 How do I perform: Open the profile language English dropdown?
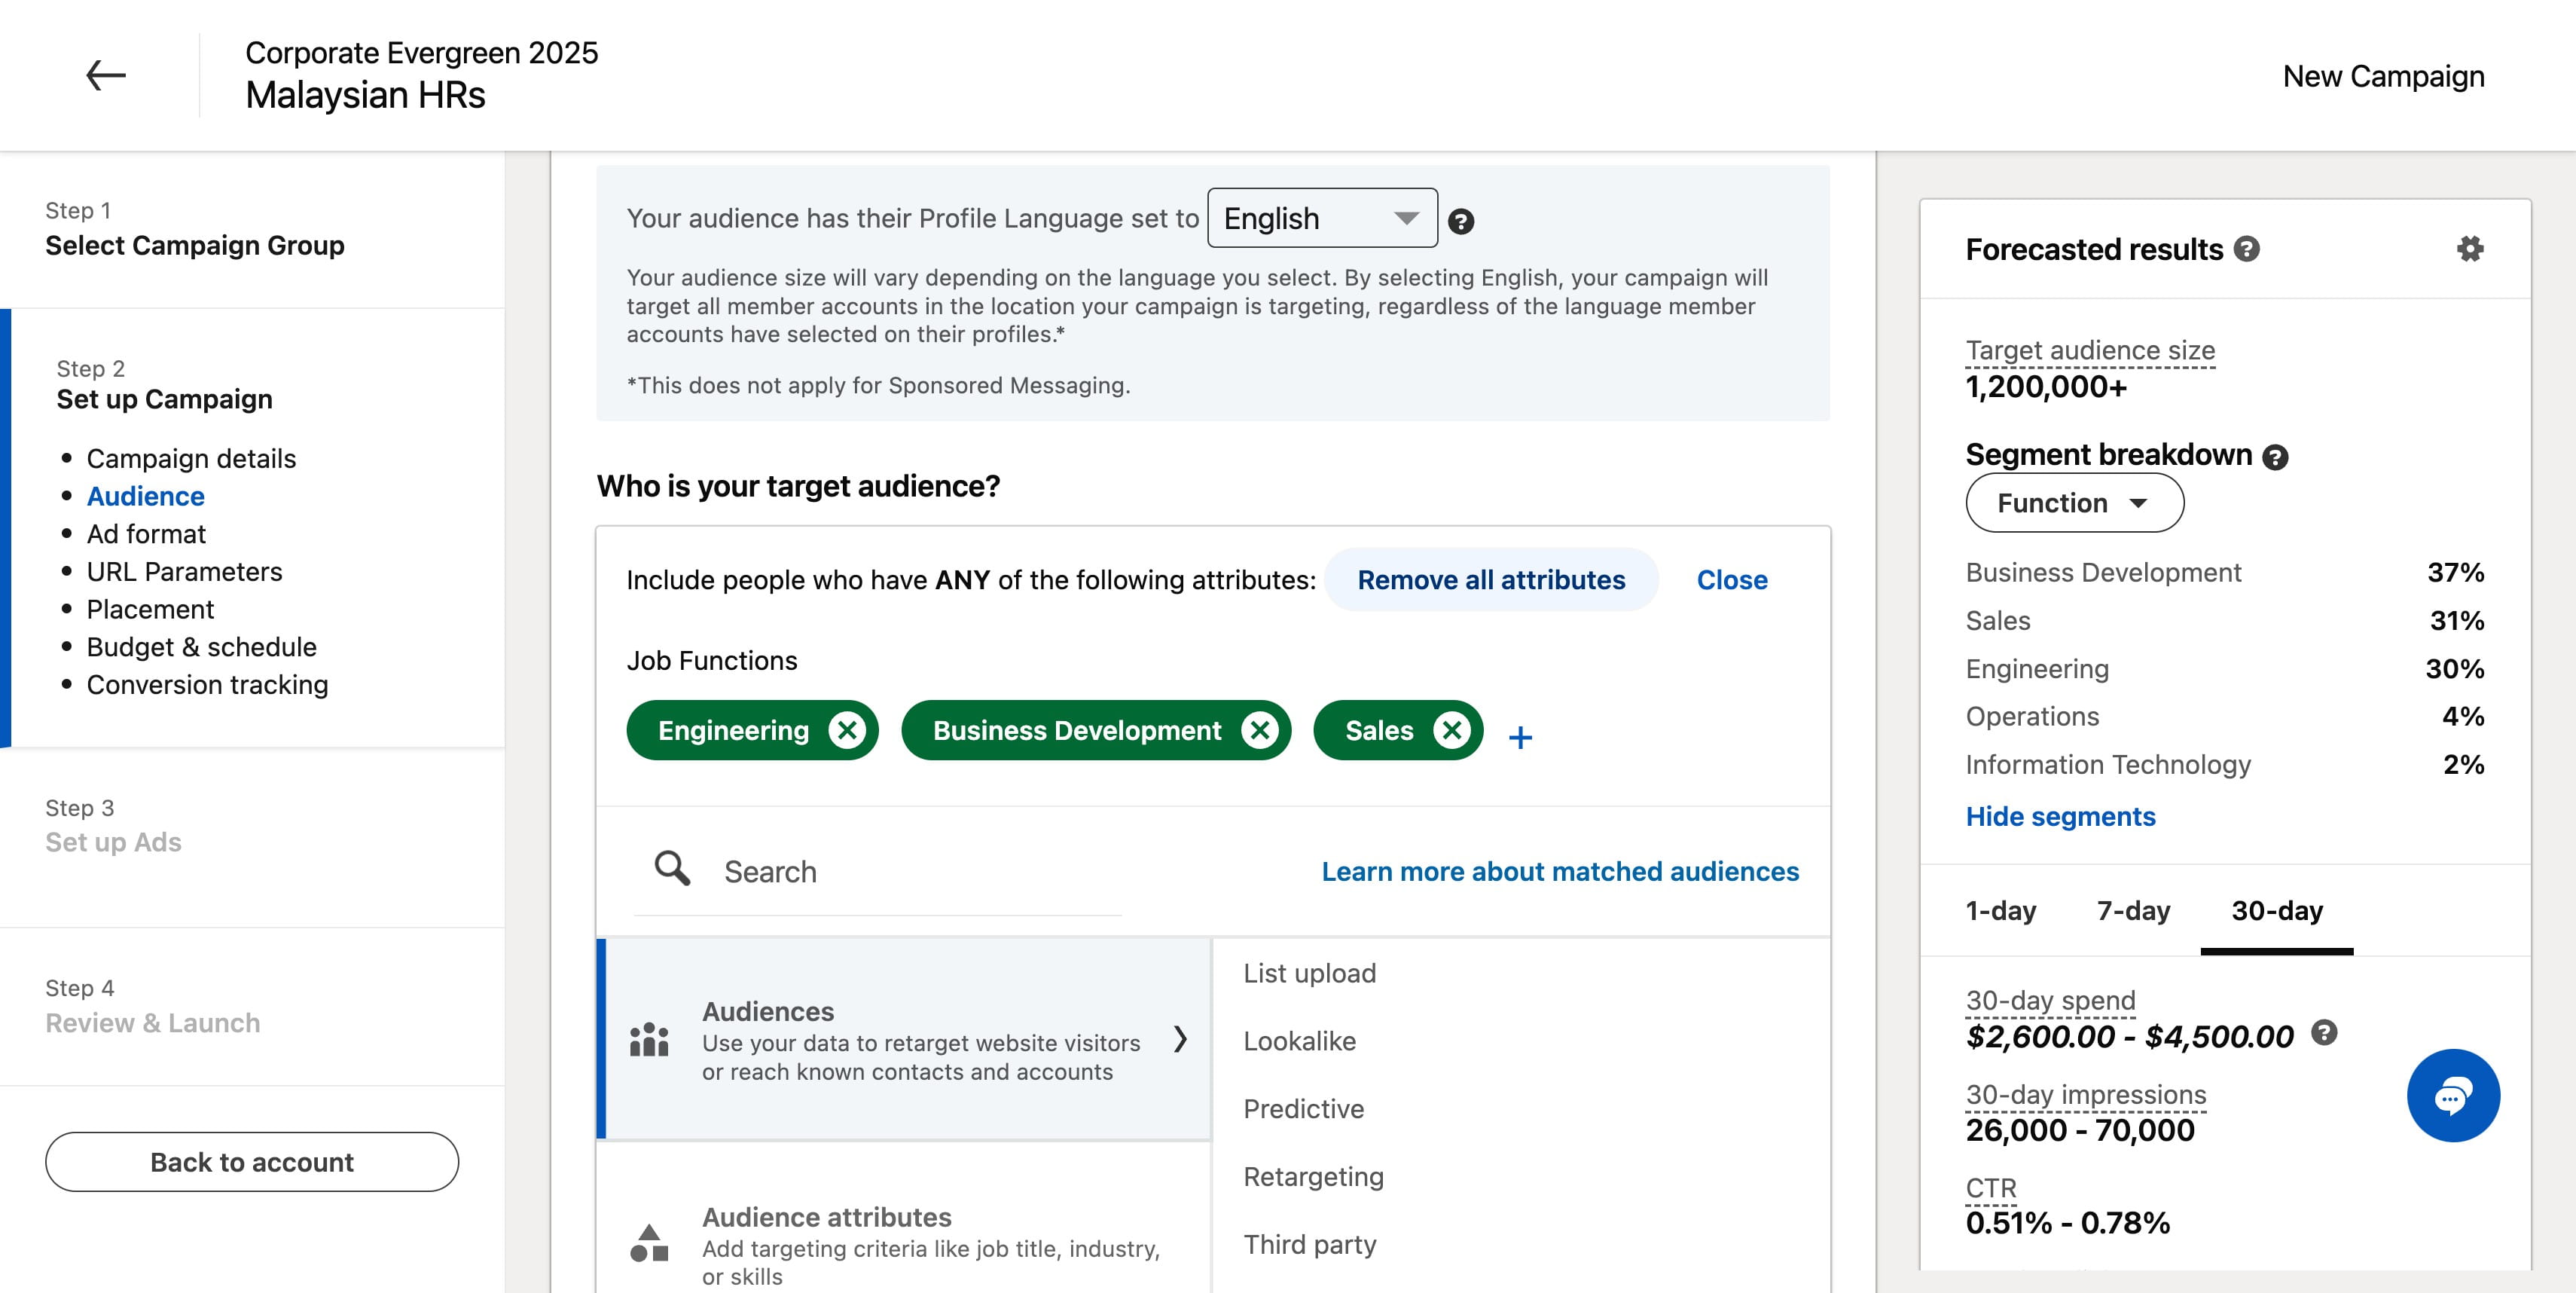tap(1322, 218)
